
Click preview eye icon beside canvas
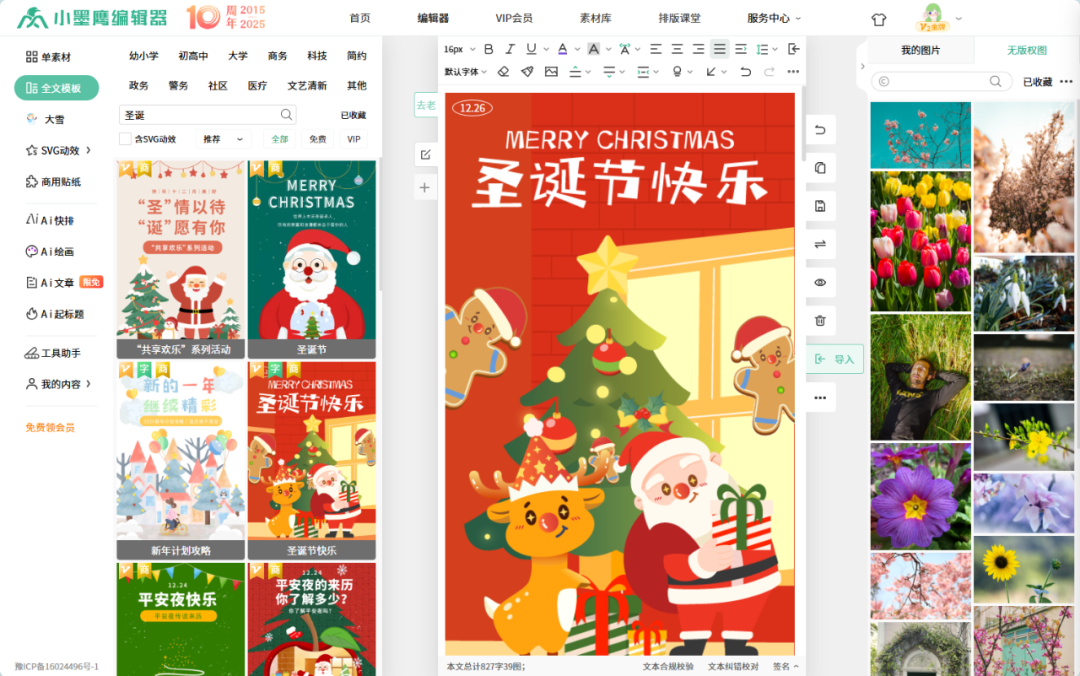click(x=820, y=283)
